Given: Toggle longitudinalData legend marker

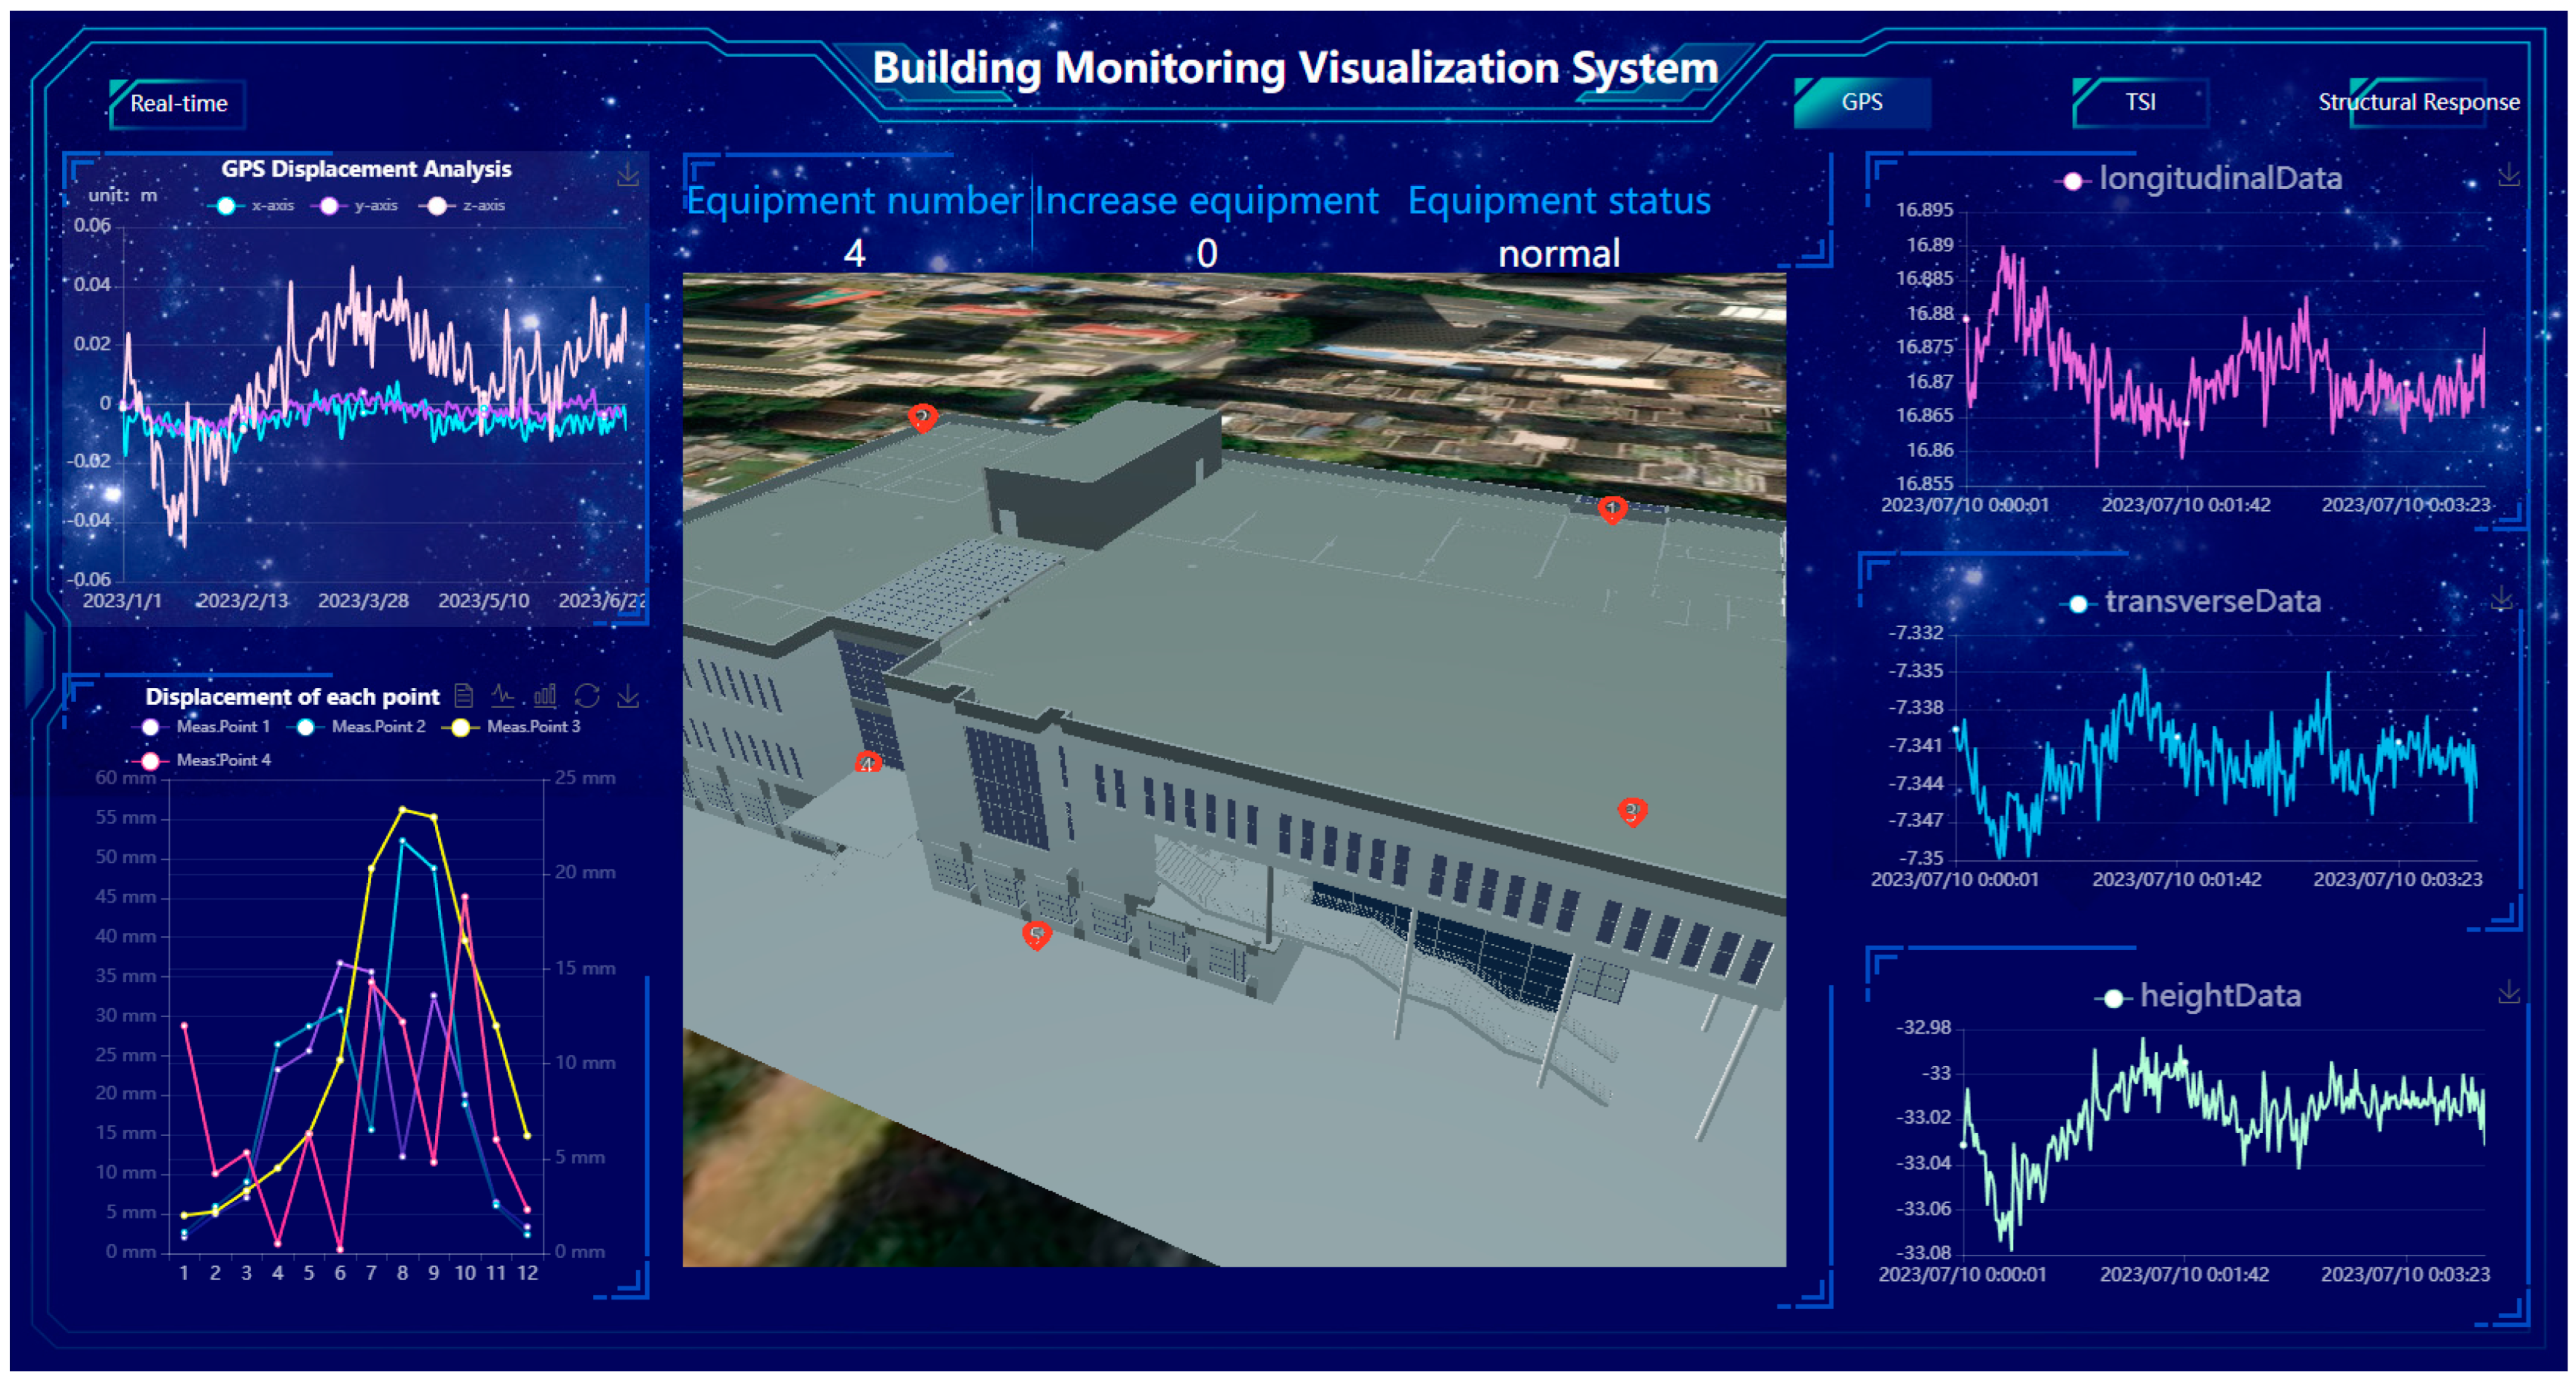Looking at the screenshot, I should tap(2073, 181).
